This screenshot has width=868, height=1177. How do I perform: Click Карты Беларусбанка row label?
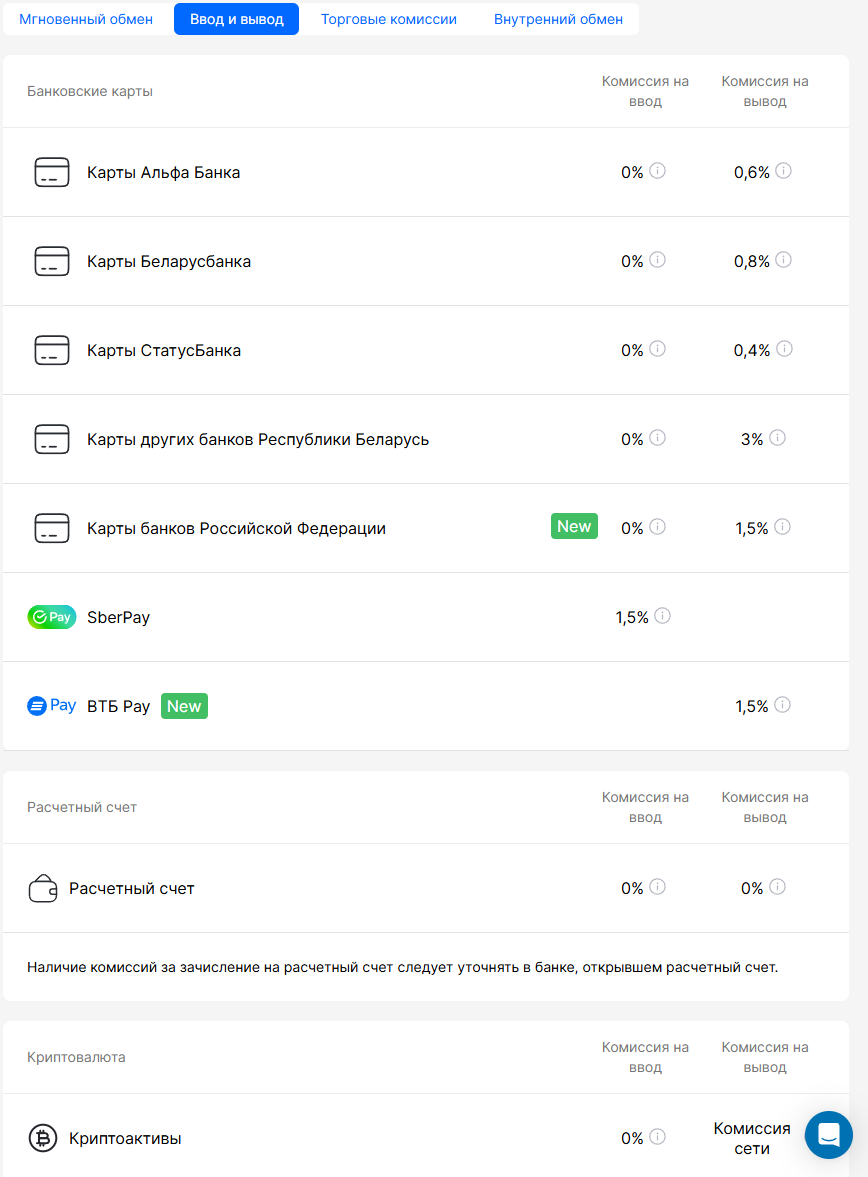click(169, 262)
